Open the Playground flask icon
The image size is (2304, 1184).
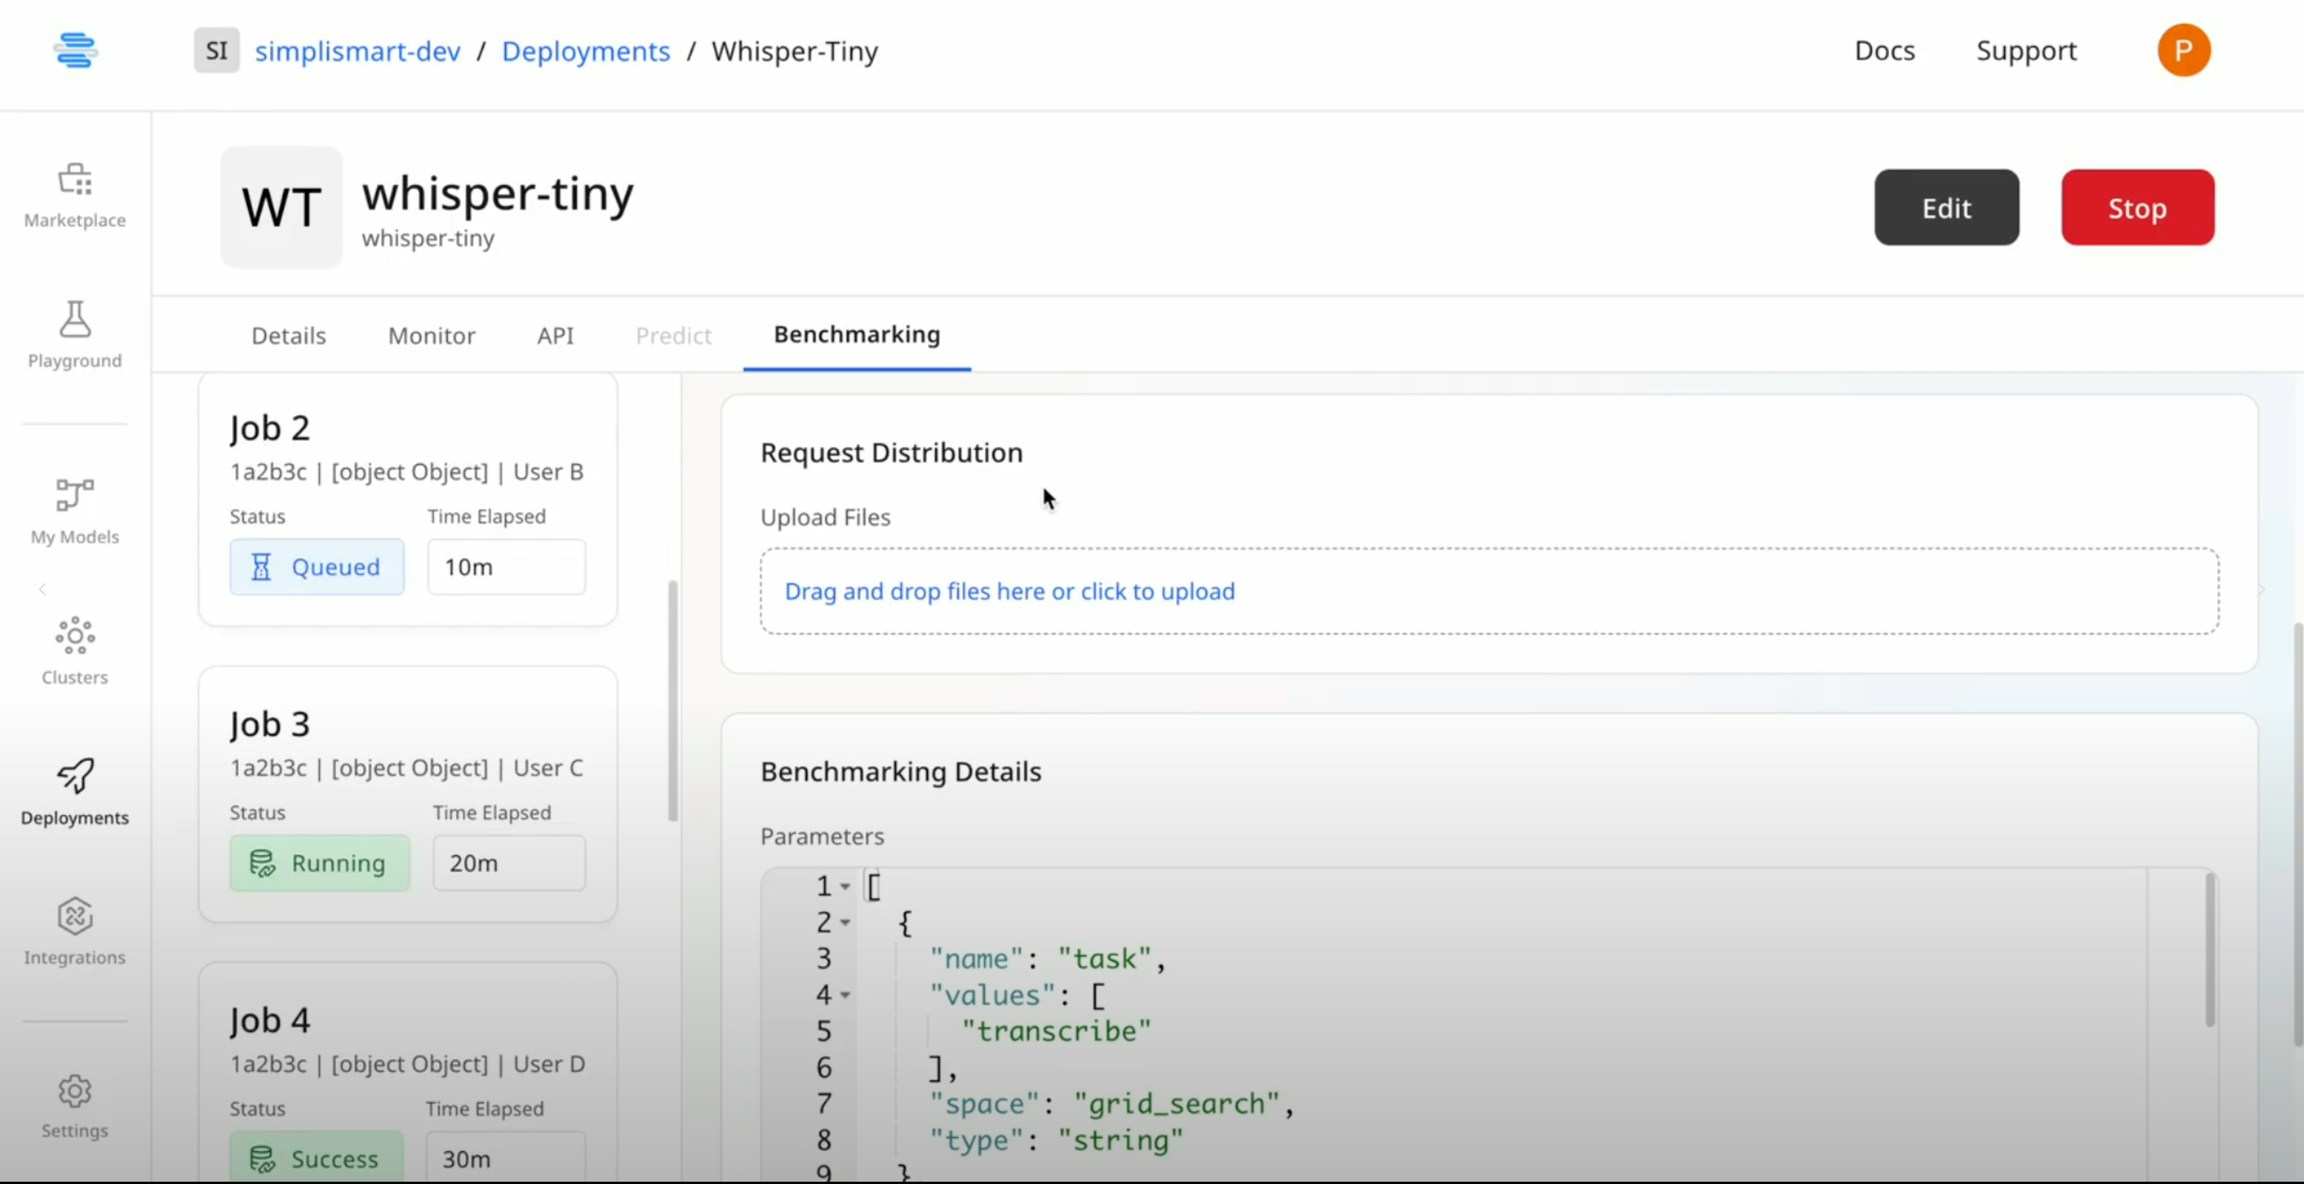tap(75, 320)
